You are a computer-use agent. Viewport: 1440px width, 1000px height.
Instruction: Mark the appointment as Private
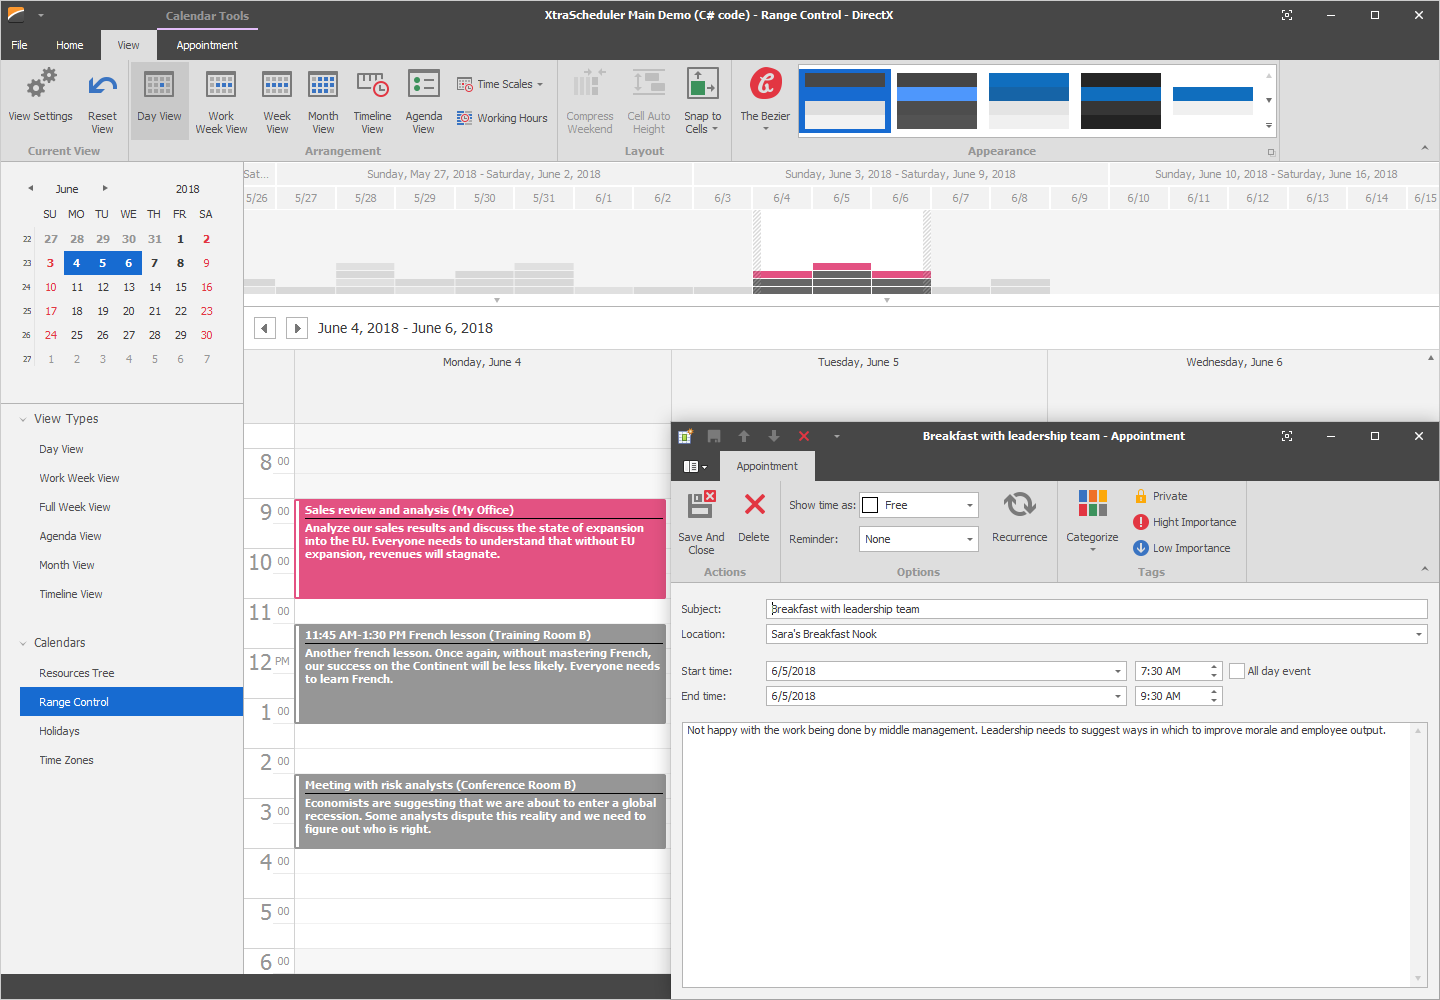click(1161, 496)
